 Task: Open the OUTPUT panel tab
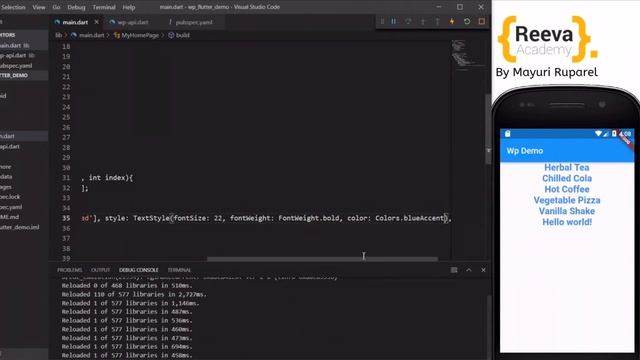pos(100,270)
